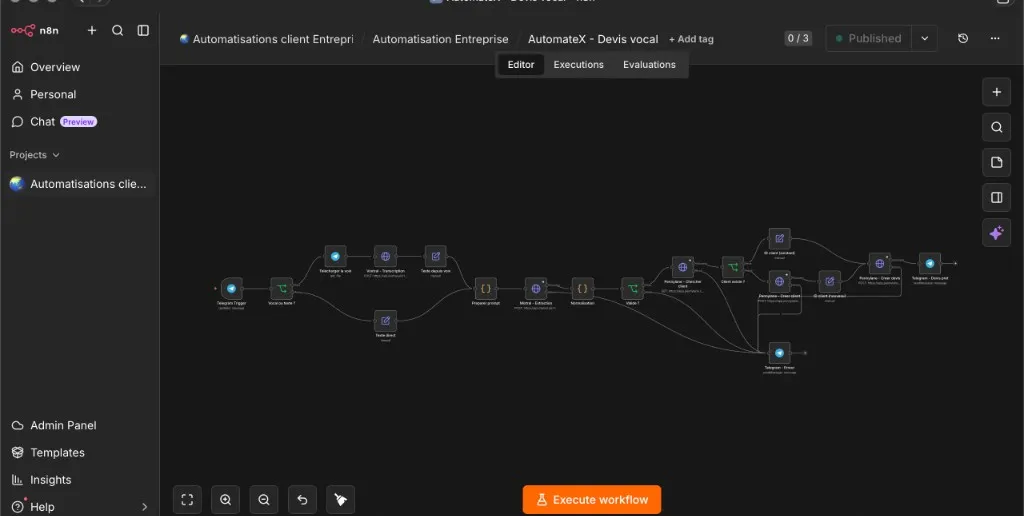Click the plus icon beside the n8n logo
This screenshot has width=1024, height=516.
92,30
